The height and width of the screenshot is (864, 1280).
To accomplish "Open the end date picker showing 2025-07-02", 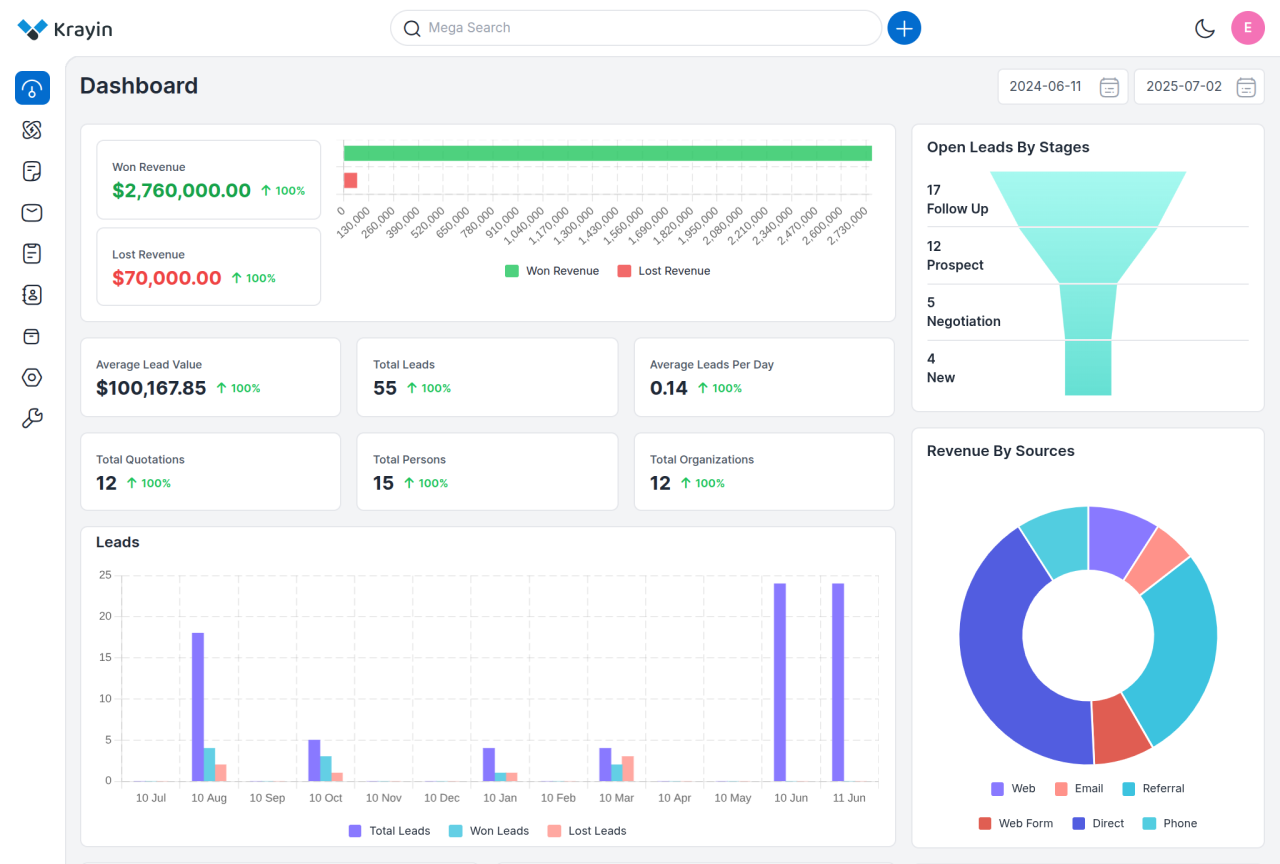I will 1198,87.
